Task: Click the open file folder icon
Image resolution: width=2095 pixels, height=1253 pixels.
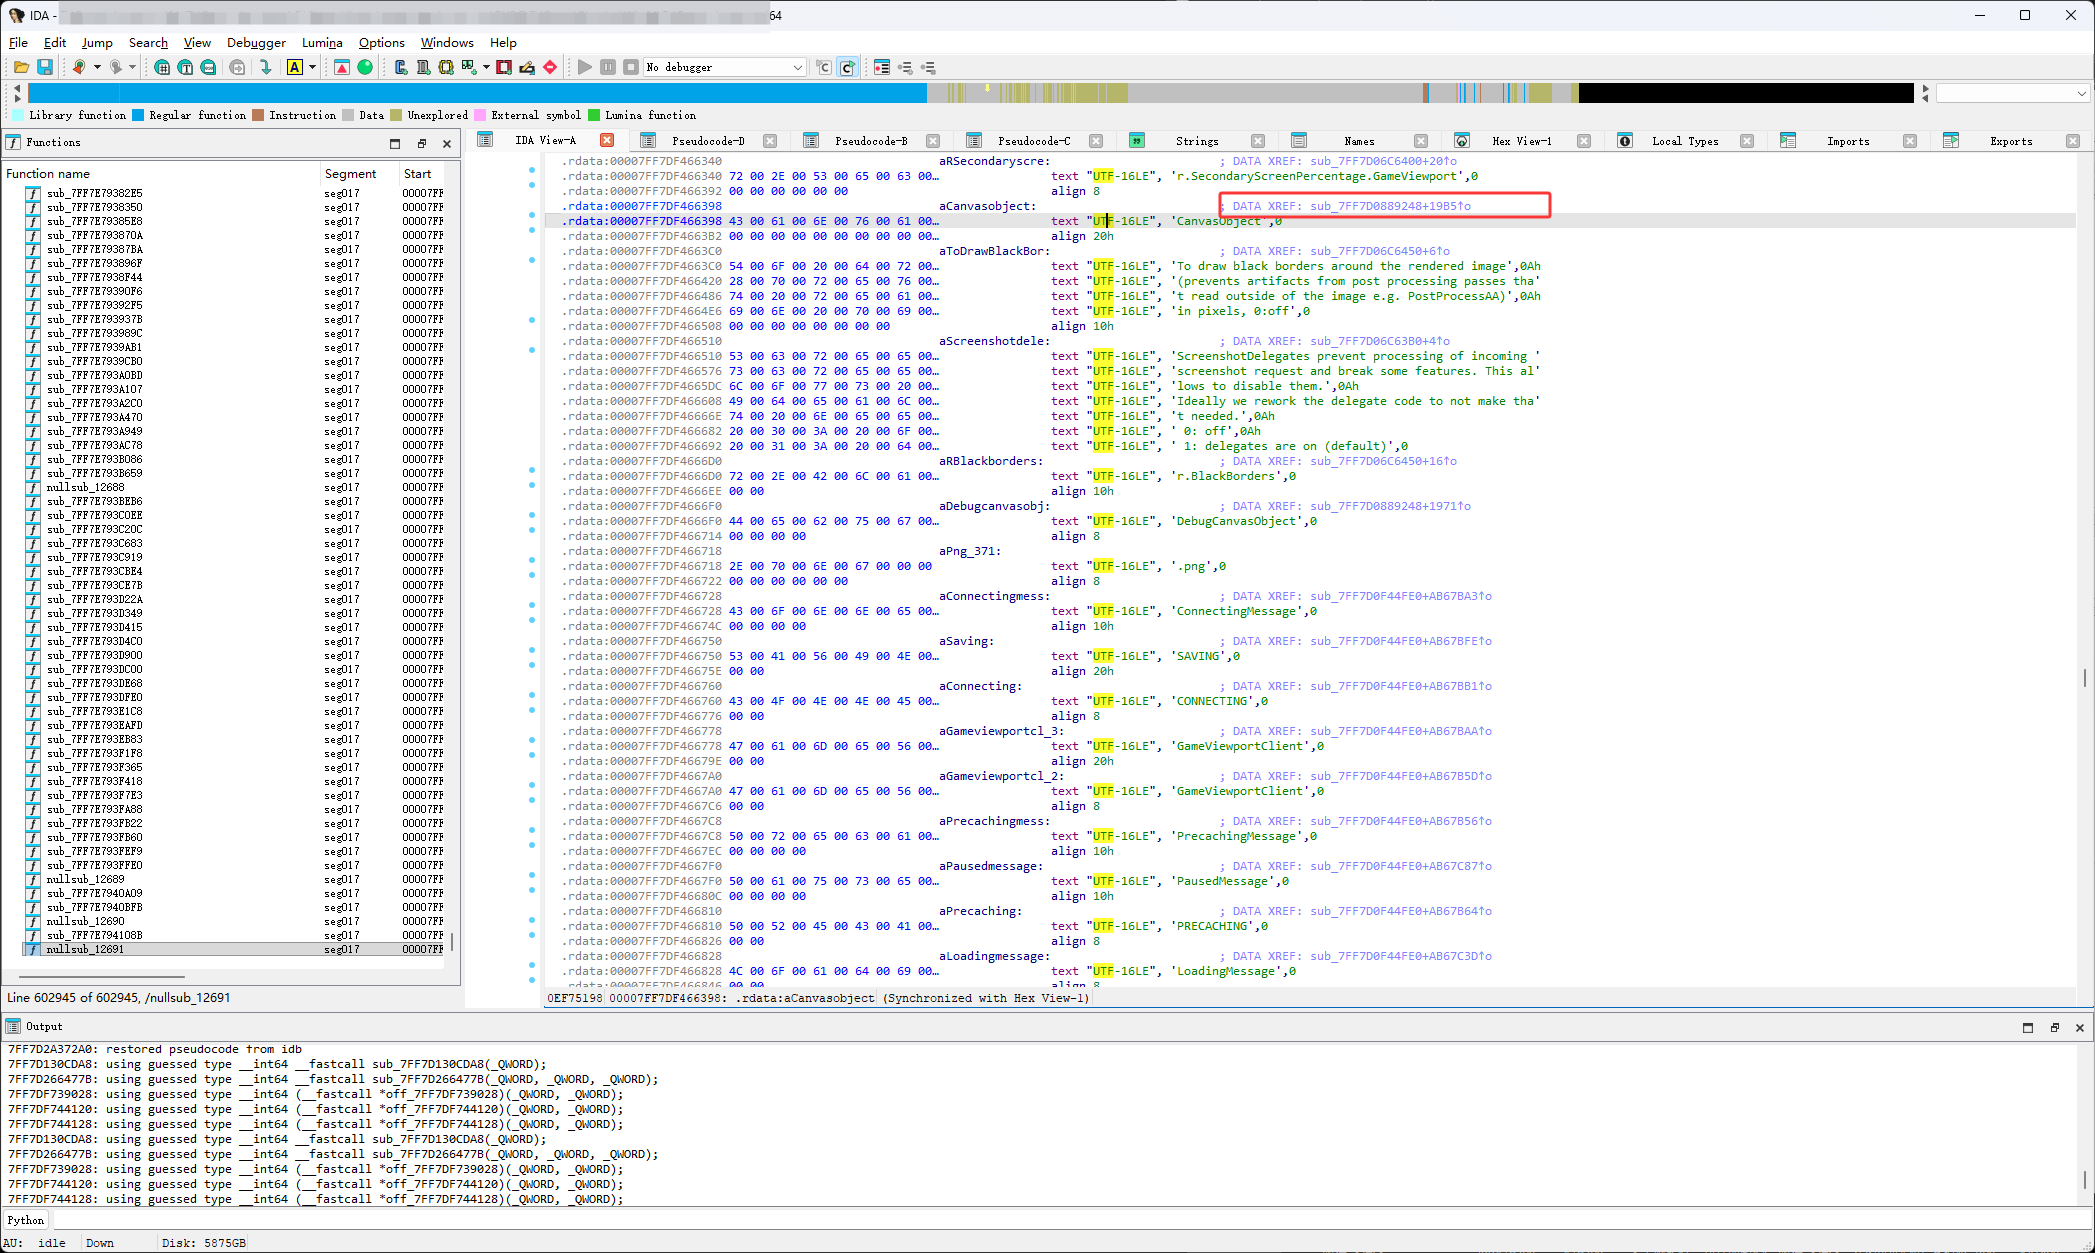Action: 21,67
